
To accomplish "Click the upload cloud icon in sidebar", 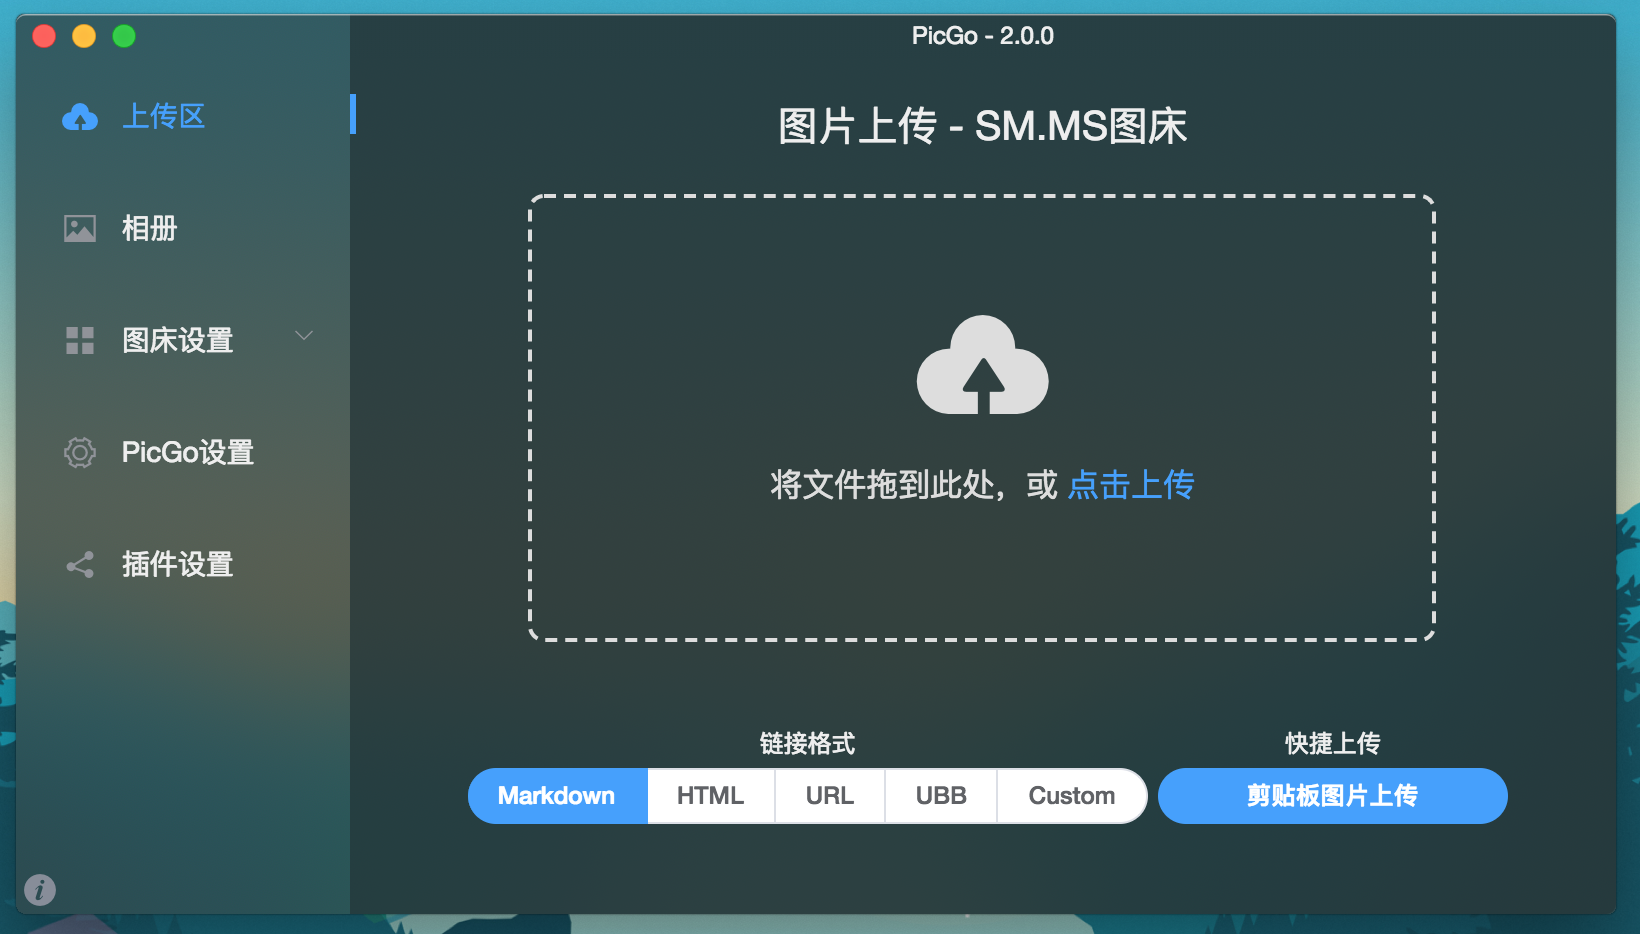I will [x=80, y=117].
